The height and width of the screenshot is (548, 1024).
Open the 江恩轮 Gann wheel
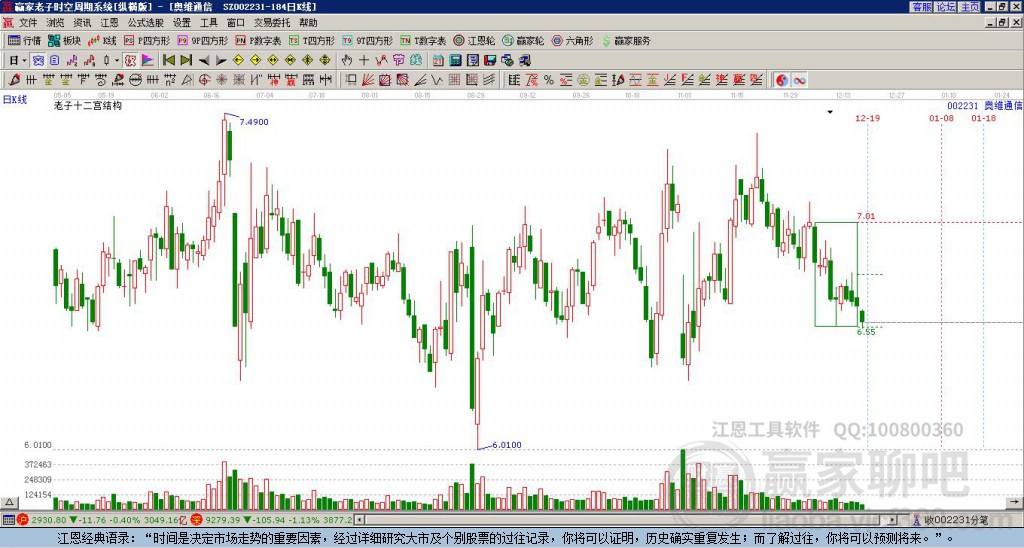474,40
